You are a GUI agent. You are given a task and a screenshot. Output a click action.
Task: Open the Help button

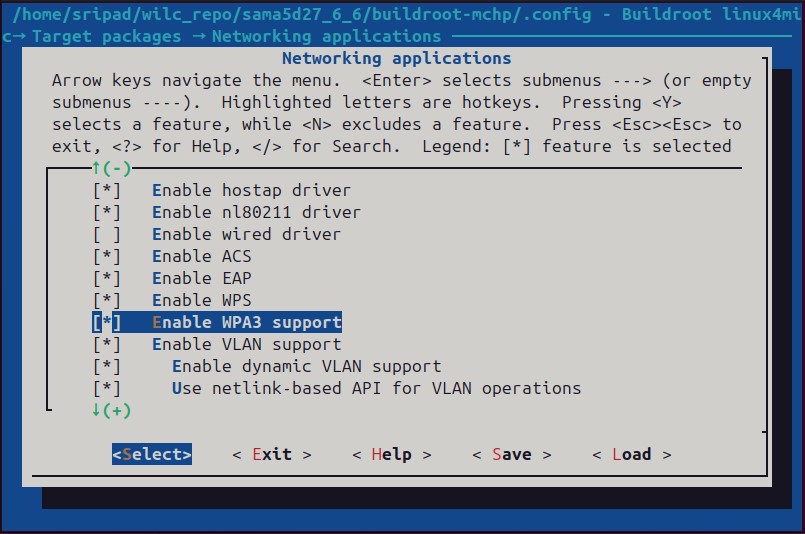tap(391, 454)
